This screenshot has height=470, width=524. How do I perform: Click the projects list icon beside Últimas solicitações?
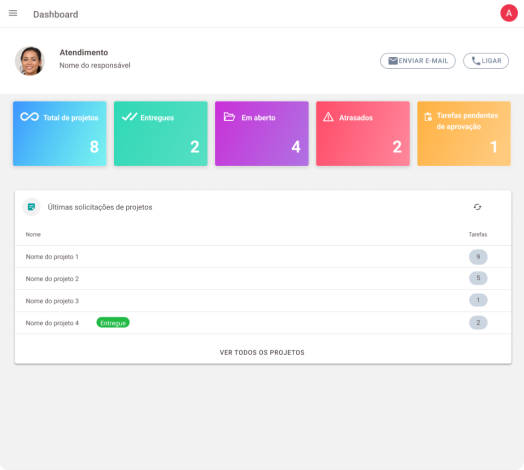(31, 207)
